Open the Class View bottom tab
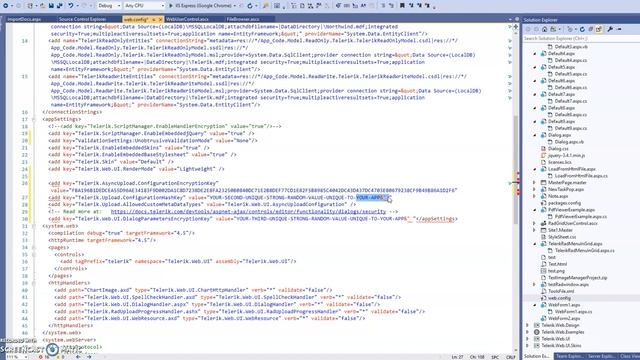640x360 pixels. click(629, 356)
